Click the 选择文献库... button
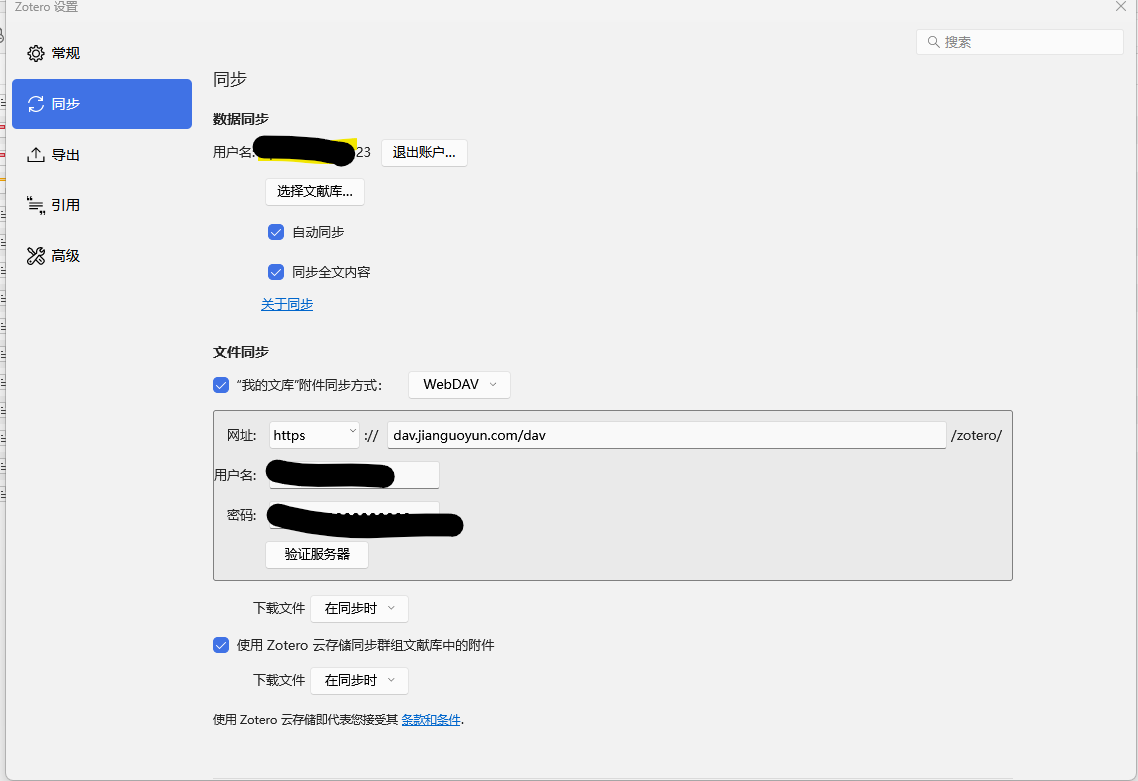 (x=315, y=192)
